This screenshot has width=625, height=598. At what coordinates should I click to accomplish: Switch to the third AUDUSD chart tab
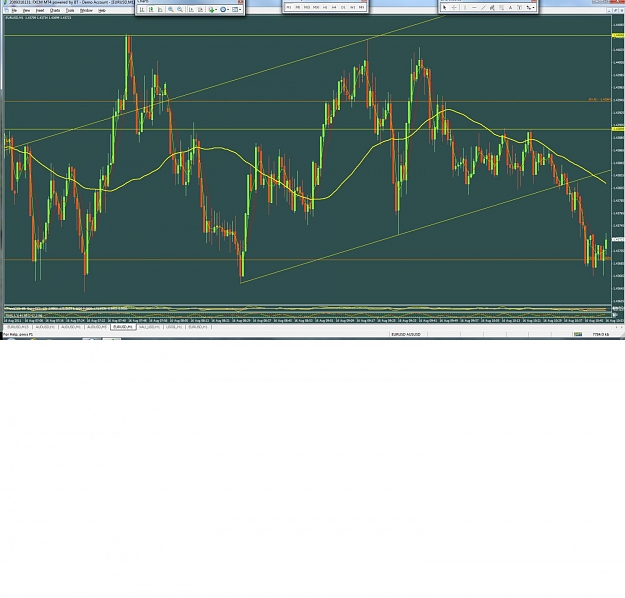97,327
